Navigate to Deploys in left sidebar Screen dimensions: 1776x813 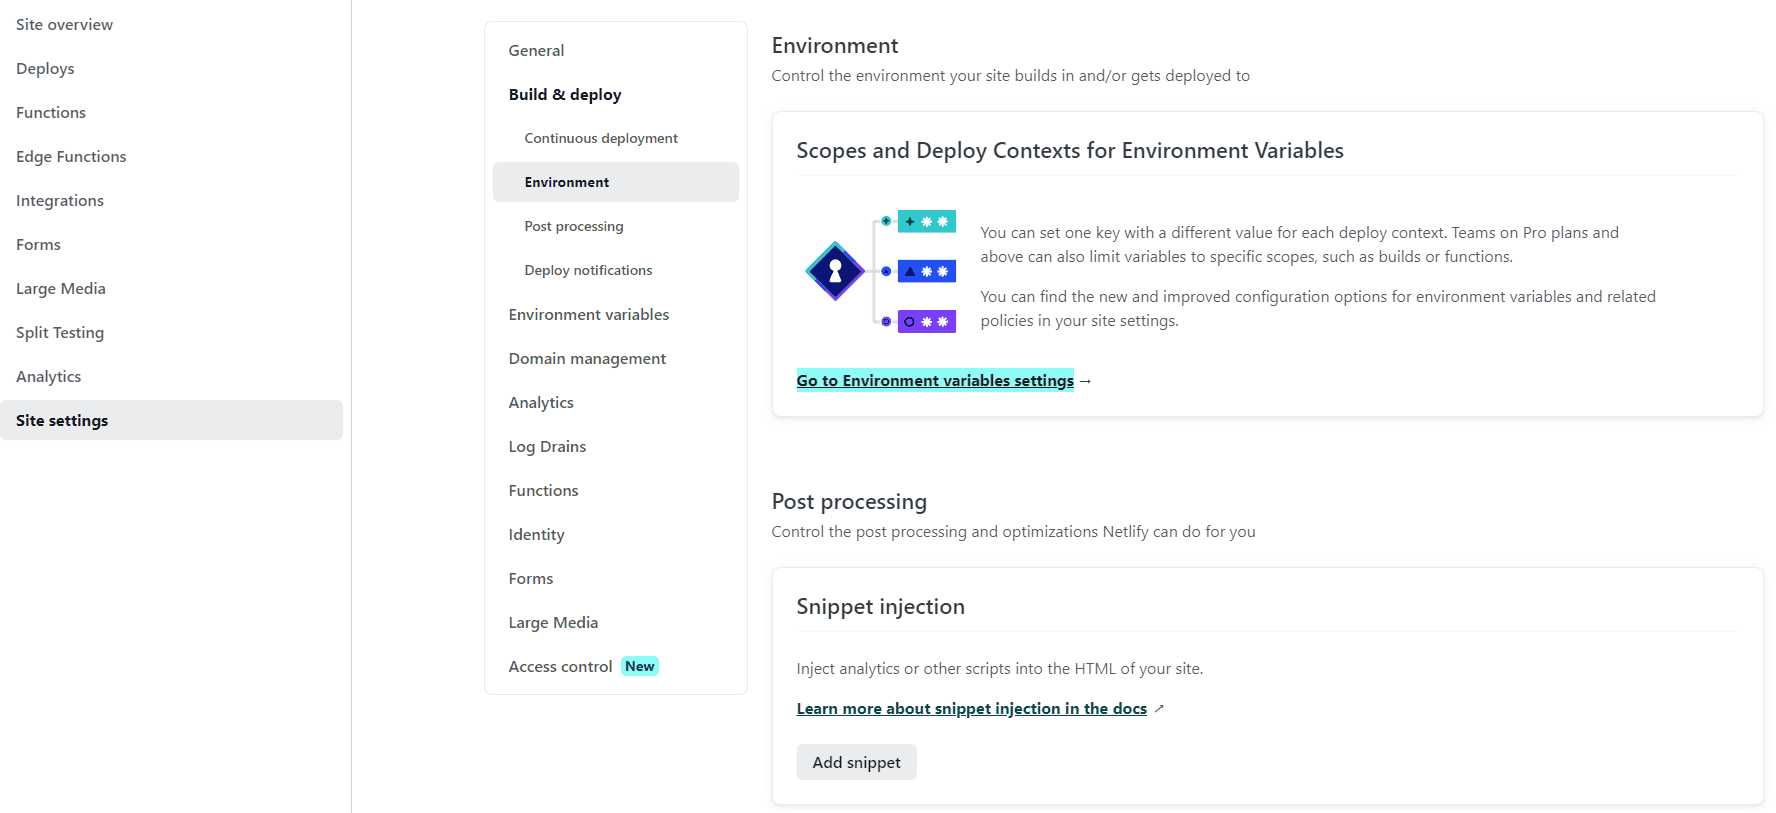(45, 68)
